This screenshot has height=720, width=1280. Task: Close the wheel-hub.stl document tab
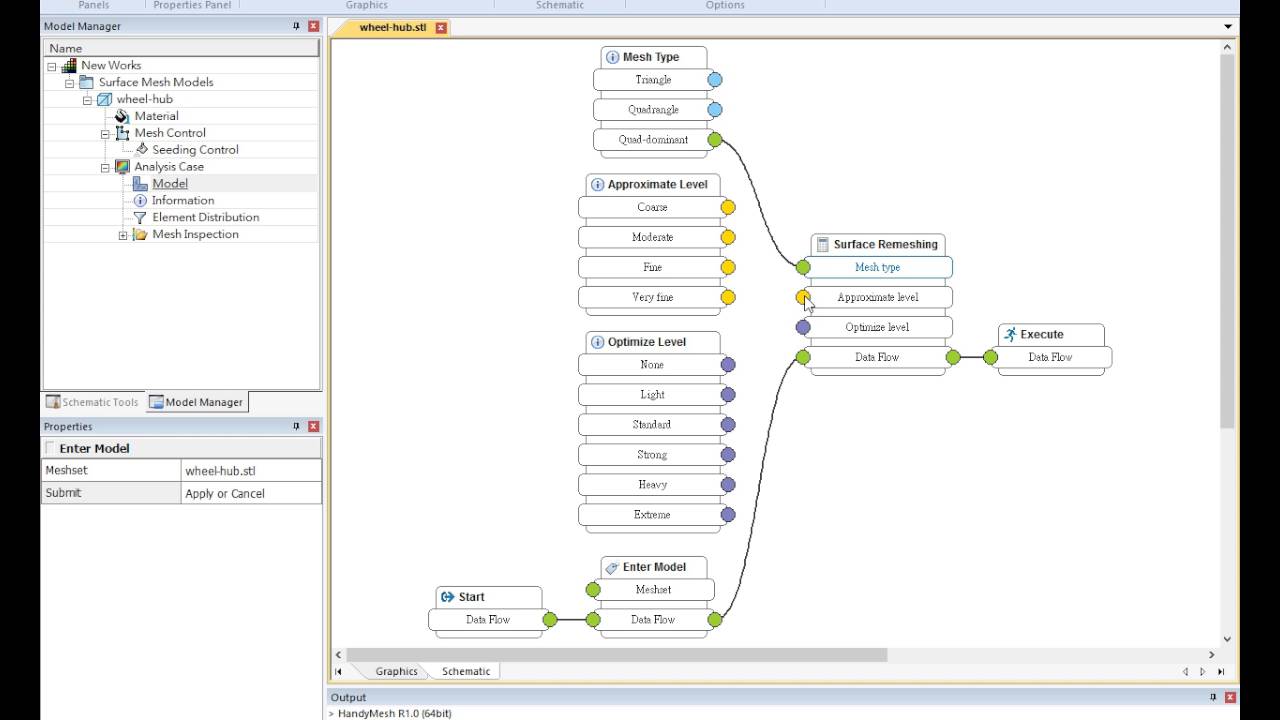click(x=440, y=27)
